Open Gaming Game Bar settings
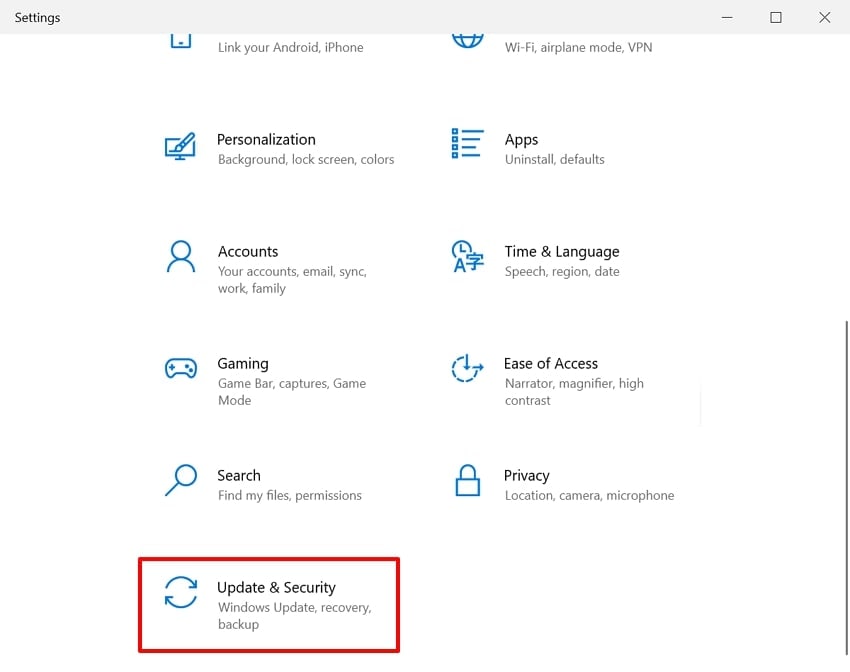Screen dimensions: 850x672 [270, 380]
